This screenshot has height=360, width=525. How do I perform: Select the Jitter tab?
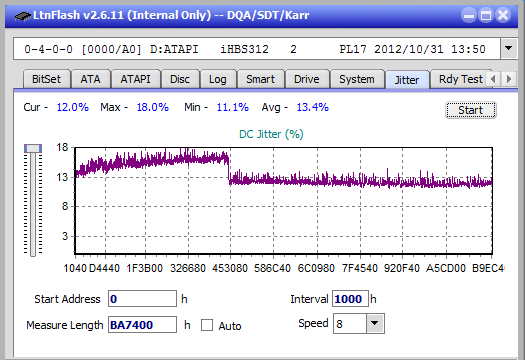407,80
